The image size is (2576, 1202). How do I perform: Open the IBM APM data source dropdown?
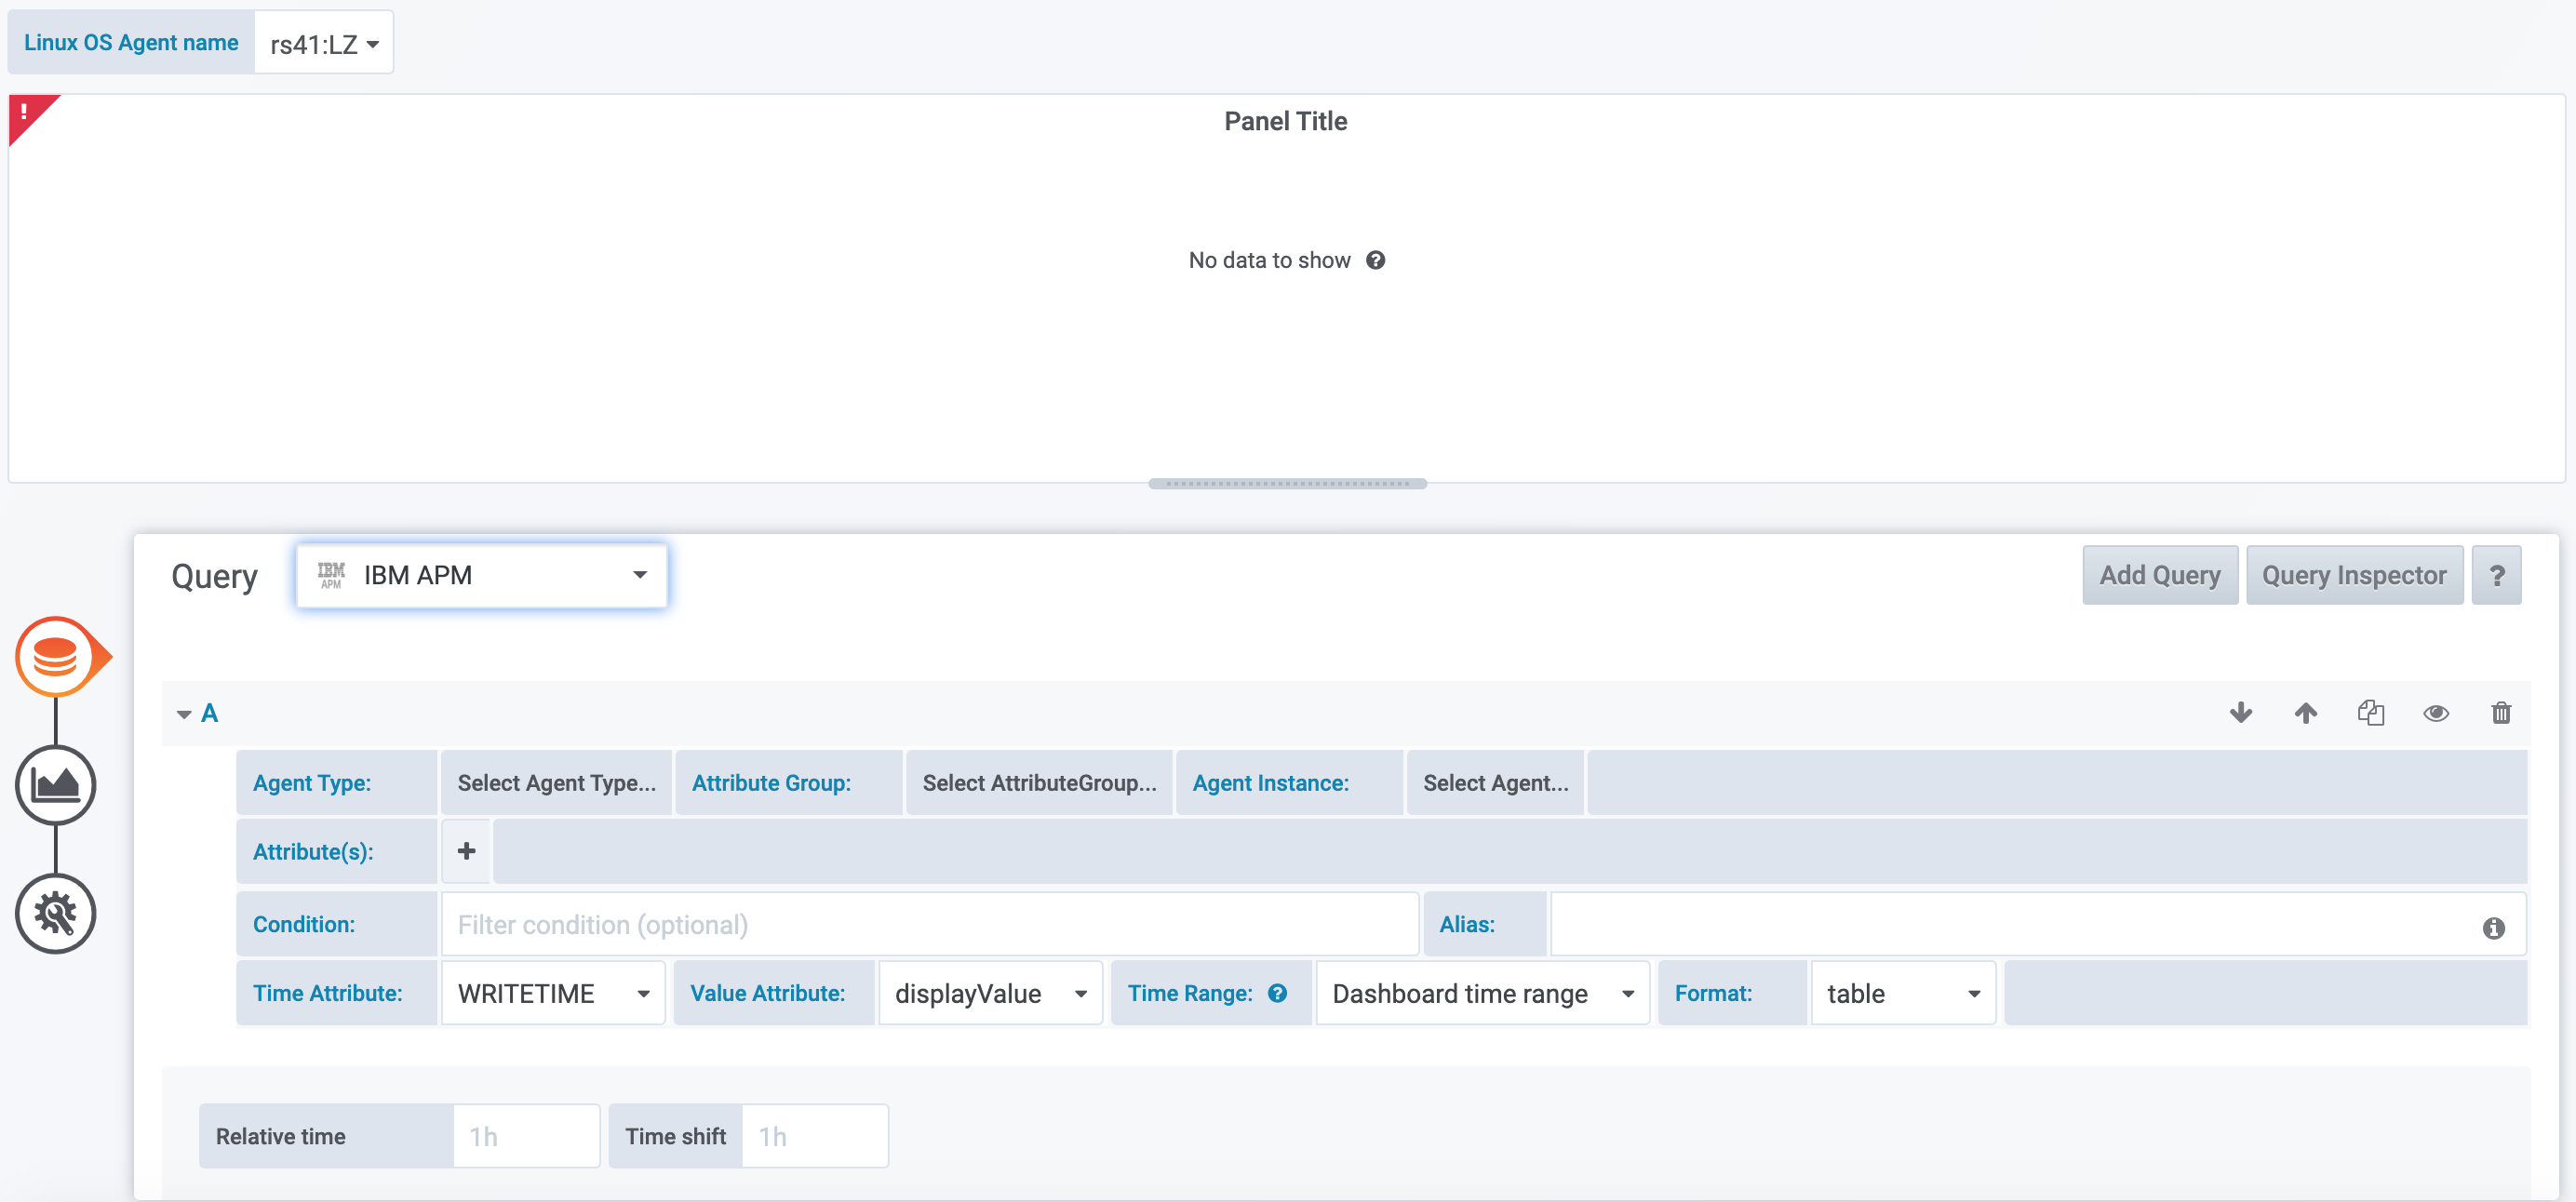pos(481,575)
